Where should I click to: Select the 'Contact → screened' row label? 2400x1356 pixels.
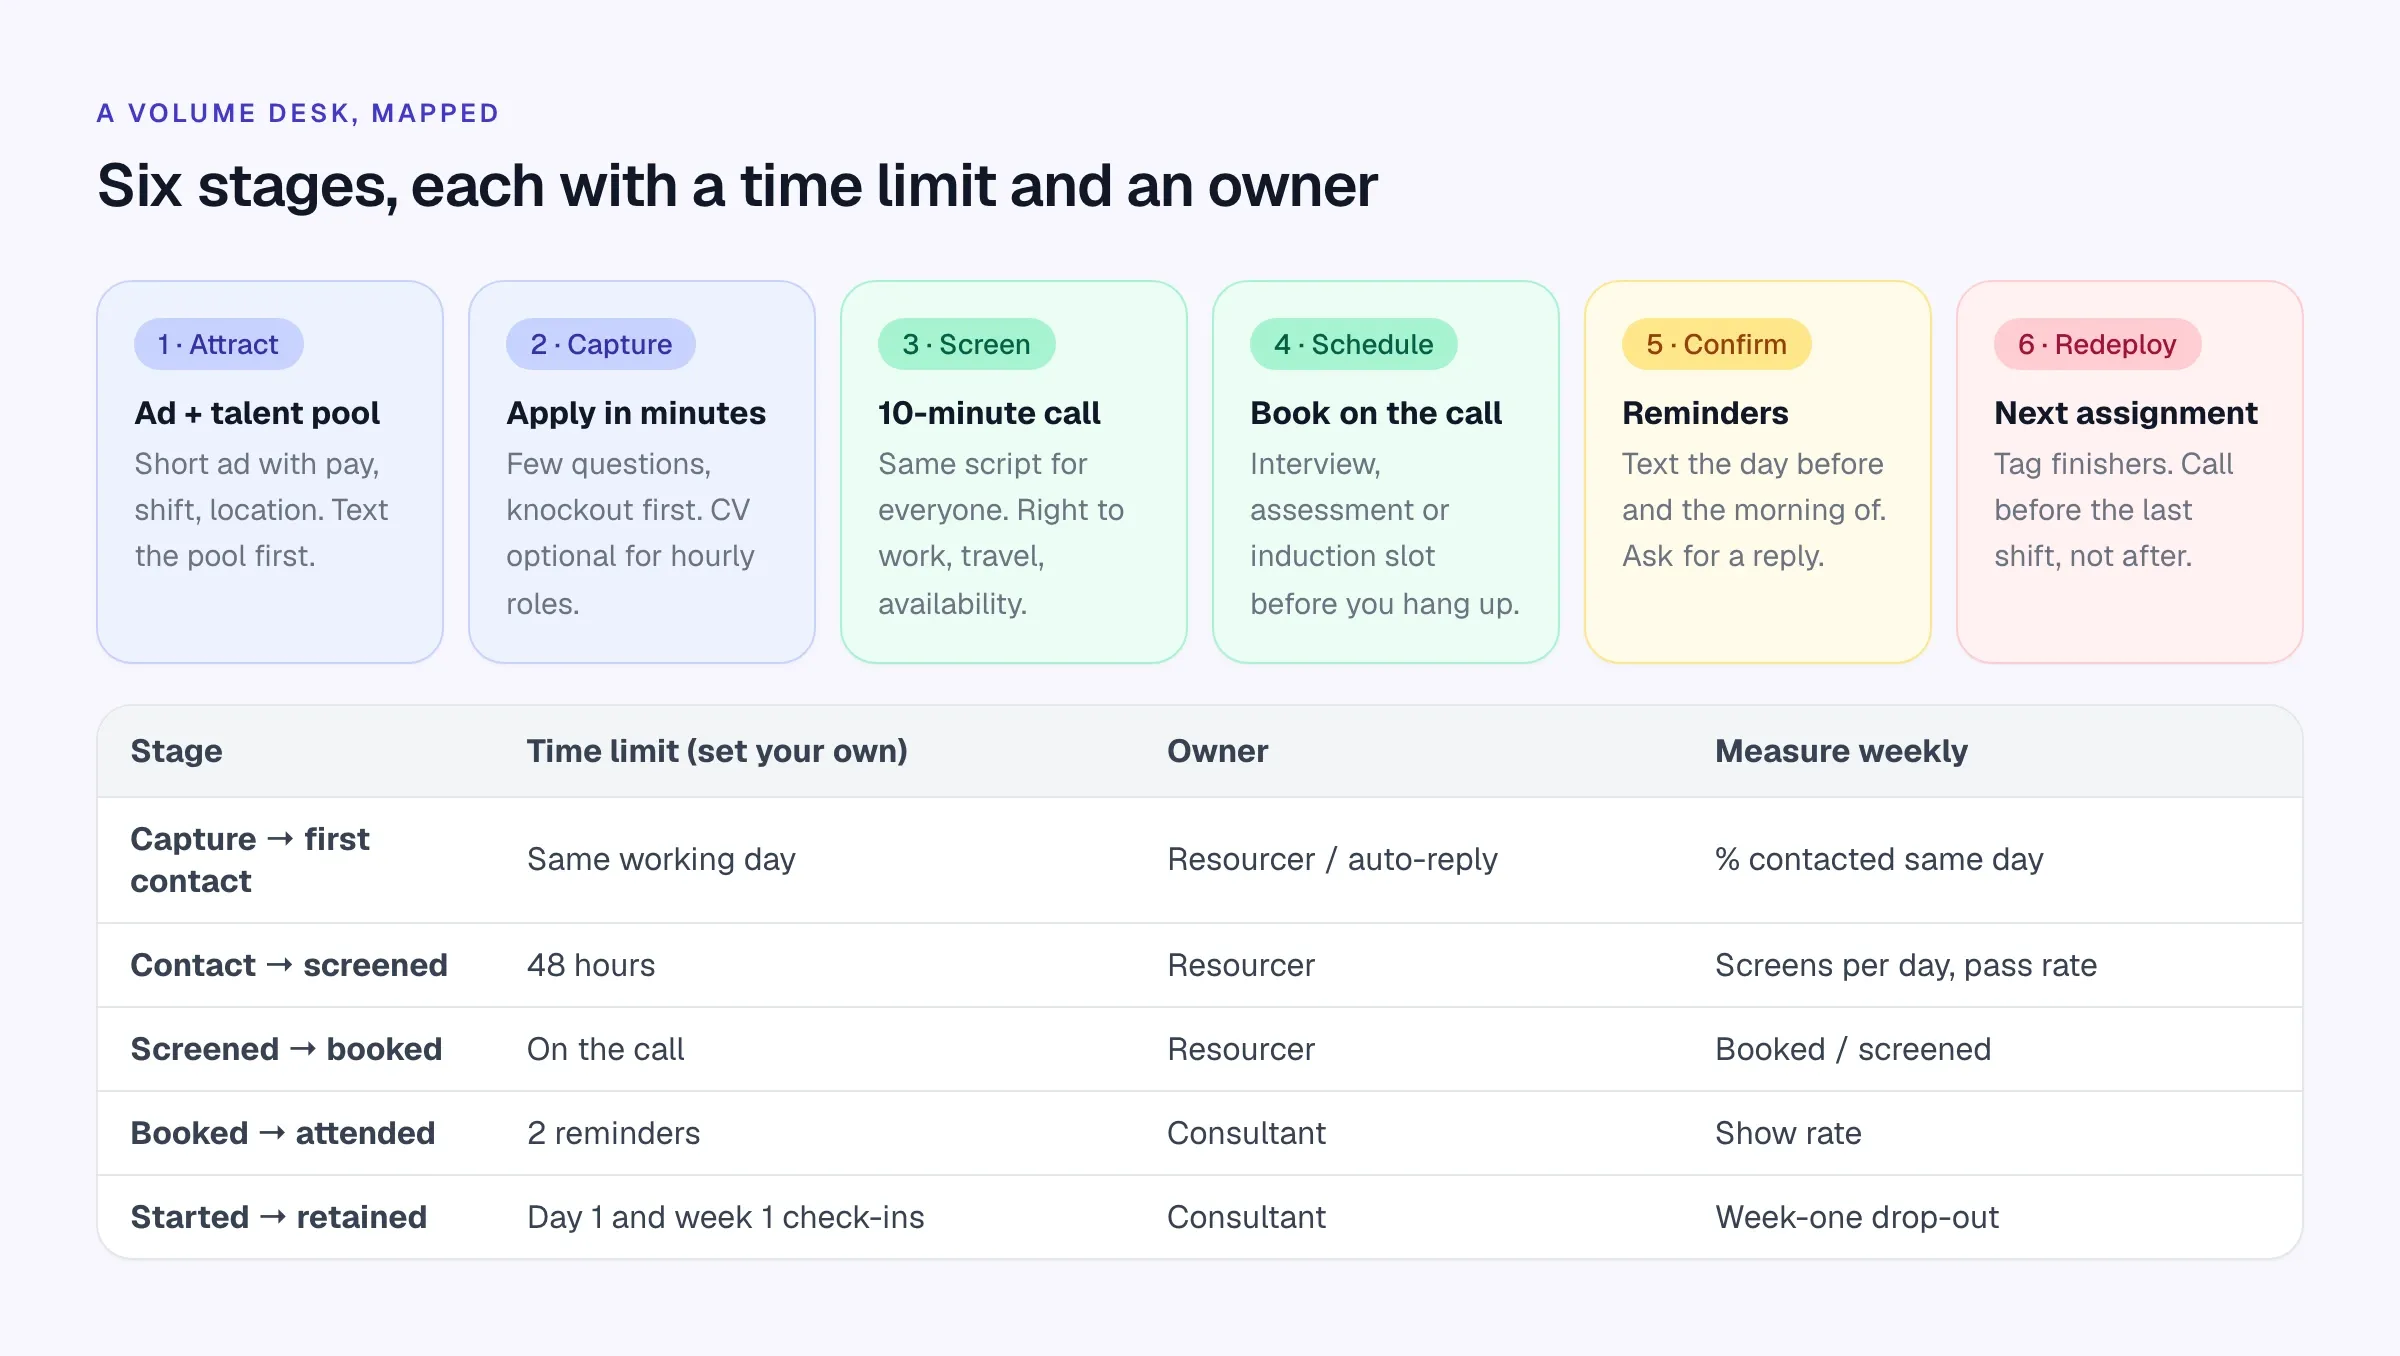tap(289, 965)
